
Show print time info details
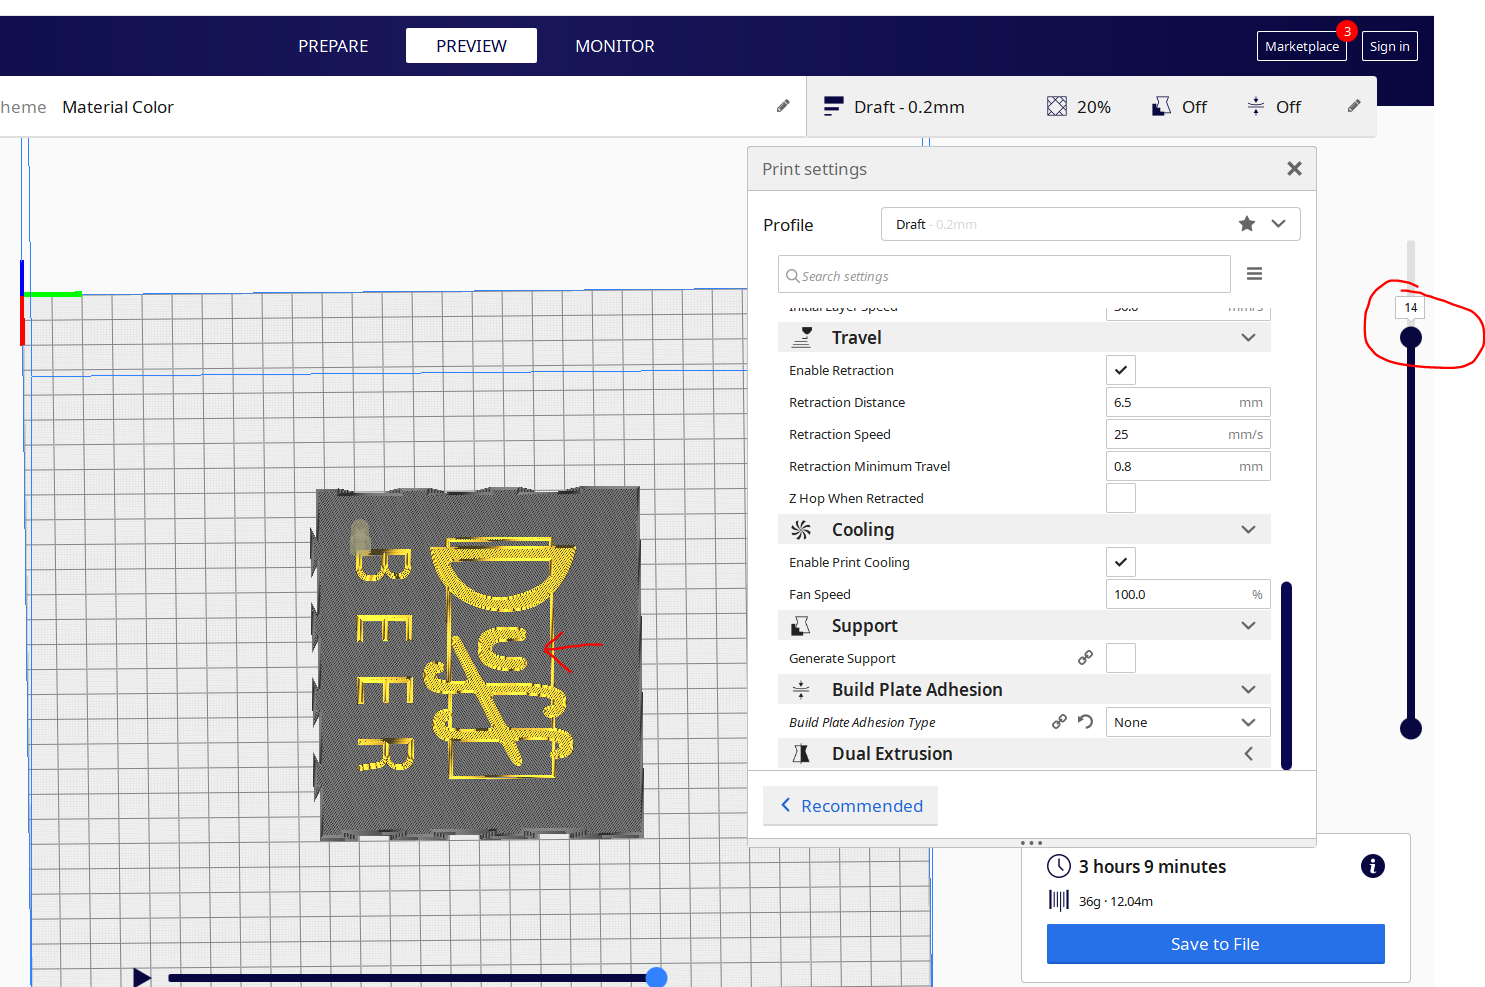pos(1373,866)
